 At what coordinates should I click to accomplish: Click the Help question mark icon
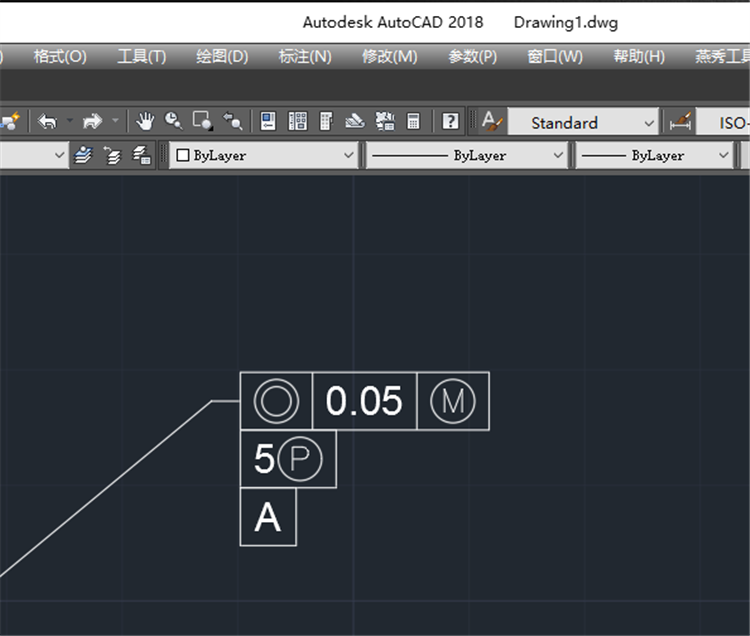coord(450,121)
